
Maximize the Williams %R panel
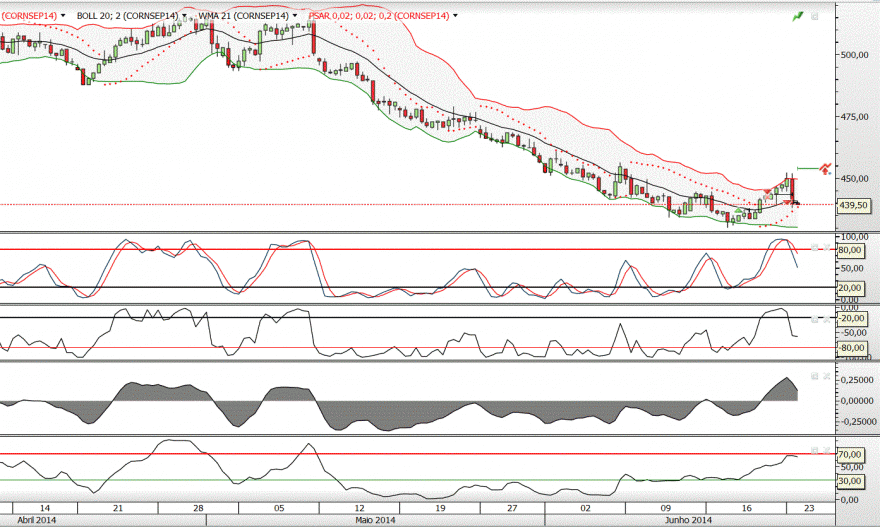point(815,319)
